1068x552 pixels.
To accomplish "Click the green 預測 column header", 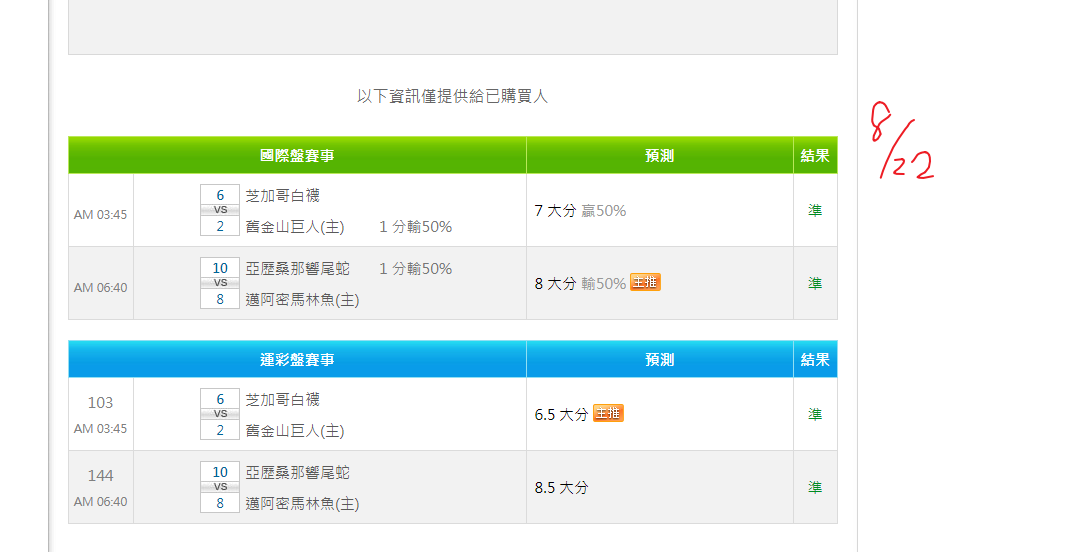I will click(659, 156).
